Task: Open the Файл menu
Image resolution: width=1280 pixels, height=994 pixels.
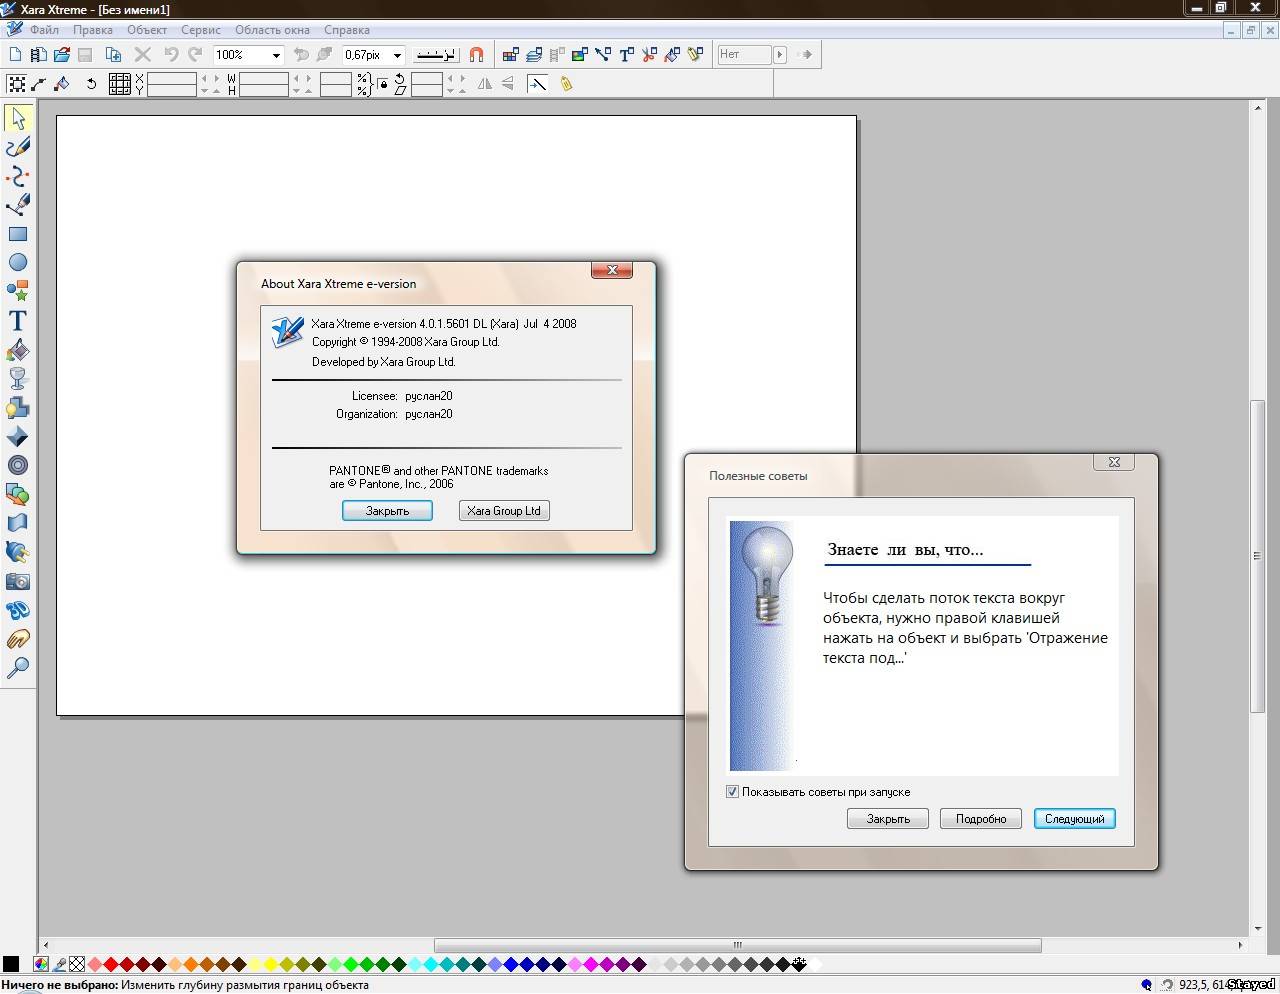Action: click(x=44, y=30)
